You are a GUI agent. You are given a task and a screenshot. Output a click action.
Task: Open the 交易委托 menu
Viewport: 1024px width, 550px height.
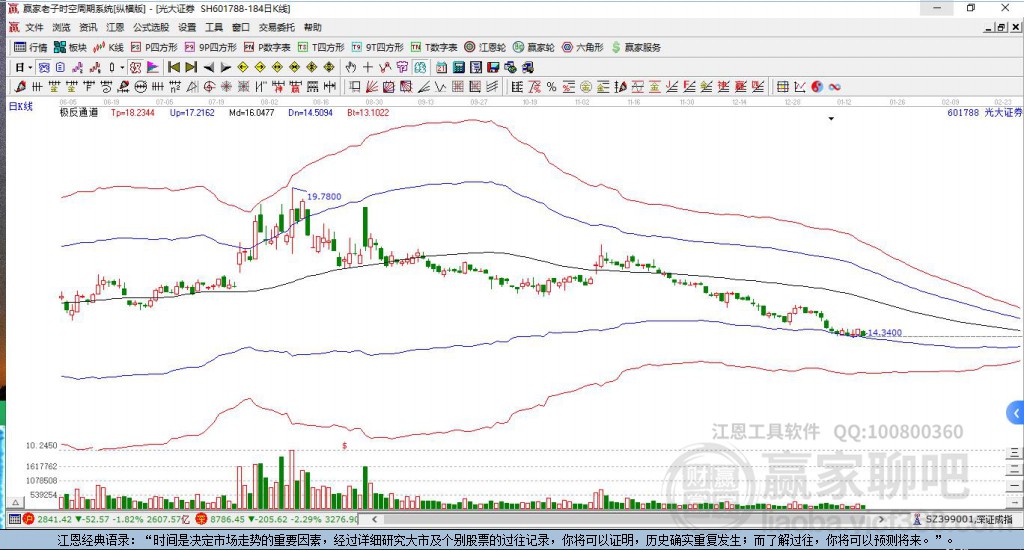click(x=276, y=27)
